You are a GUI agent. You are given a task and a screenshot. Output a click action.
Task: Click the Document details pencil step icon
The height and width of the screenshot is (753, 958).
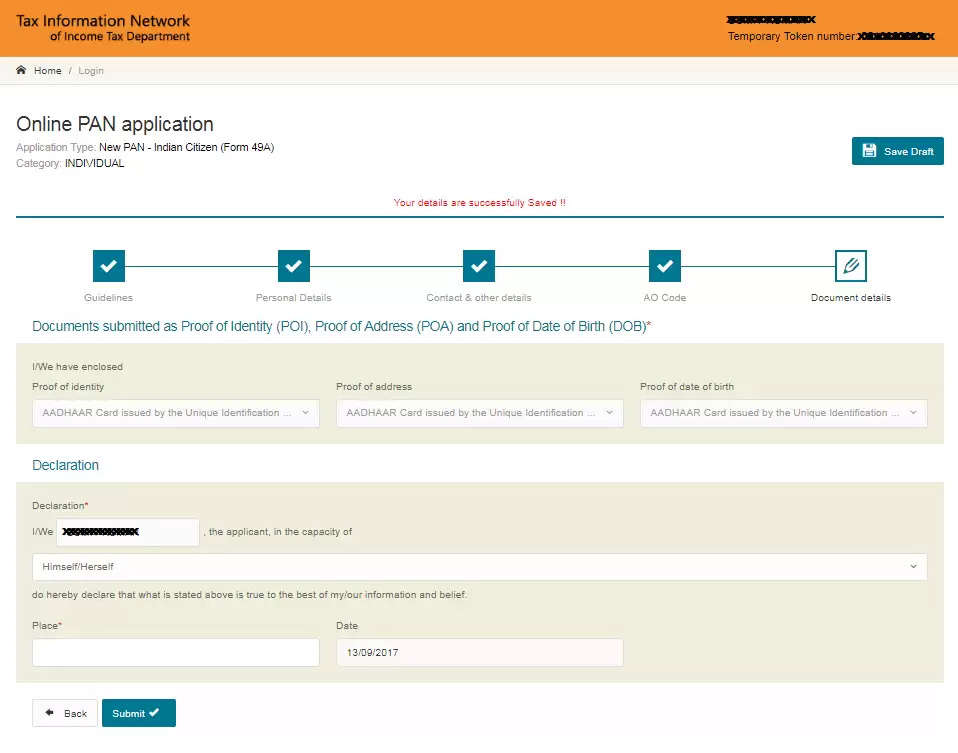click(850, 266)
